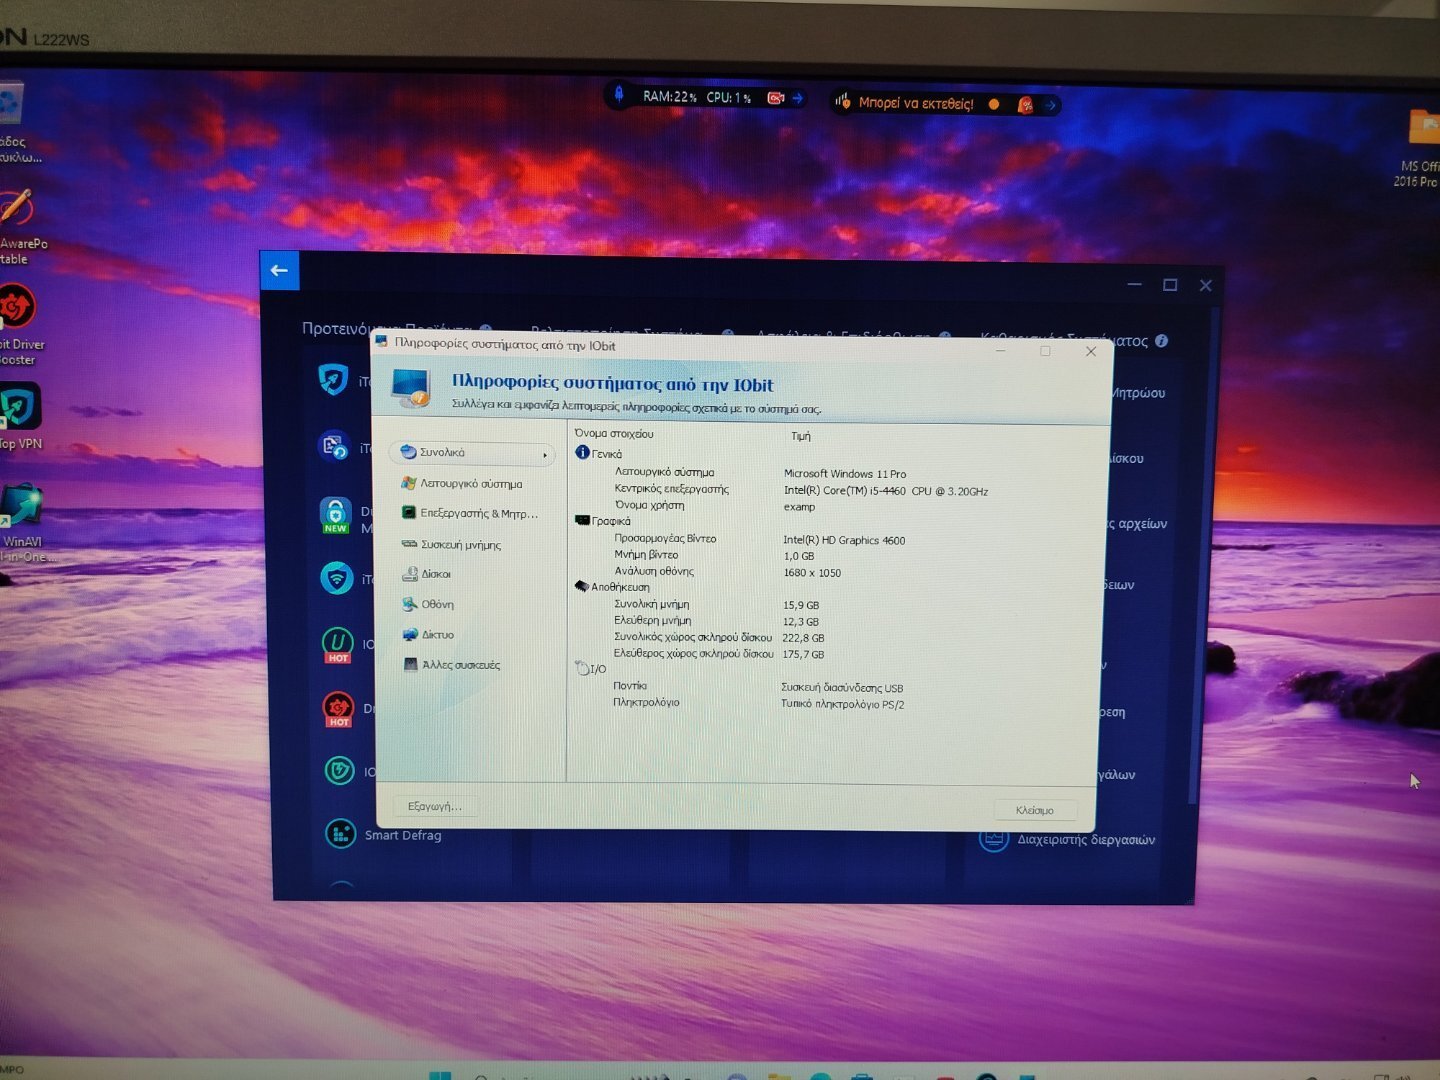The width and height of the screenshot is (1440, 1080).
Task: Click the Γενικά info icon
Action: point(582,453)
